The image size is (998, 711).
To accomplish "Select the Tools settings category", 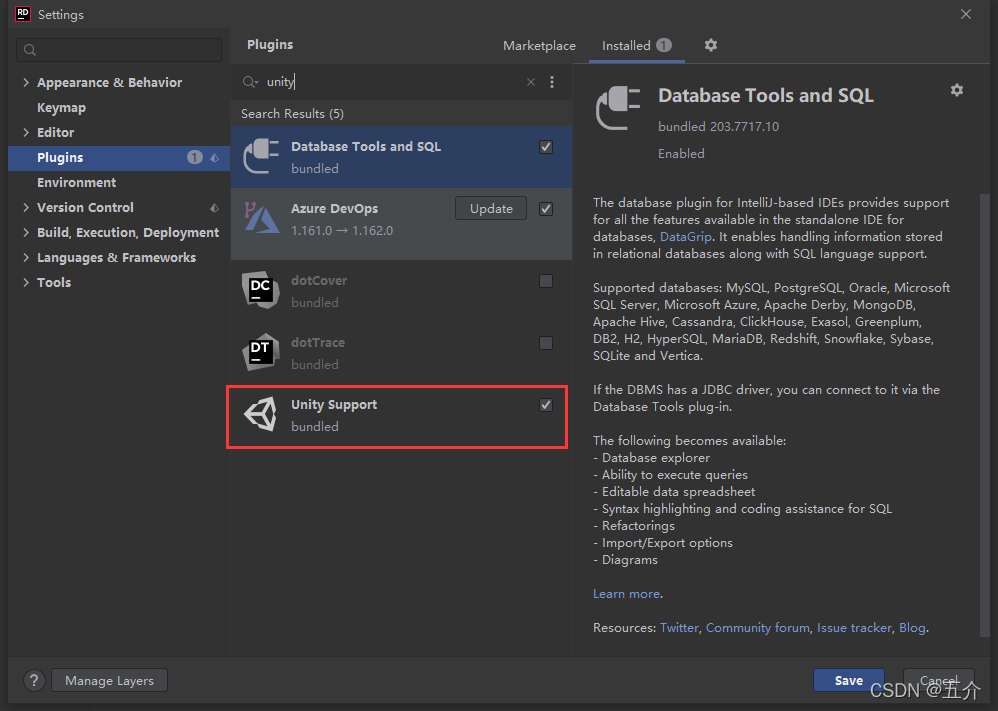I will click(x=54, y=283).
